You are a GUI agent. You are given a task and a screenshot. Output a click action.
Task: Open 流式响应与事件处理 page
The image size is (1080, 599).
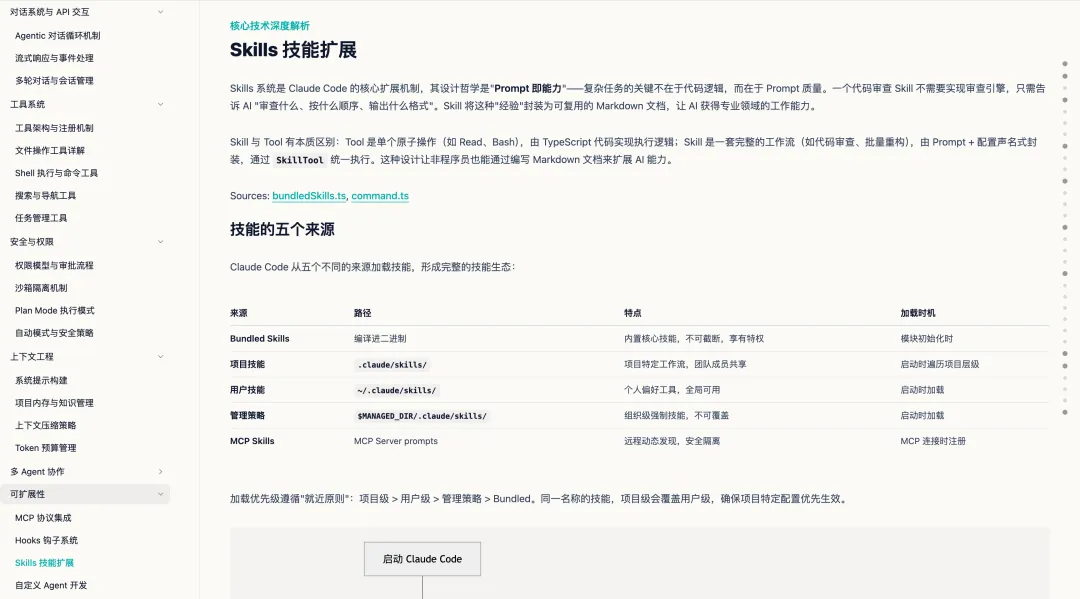pos(54,59)
